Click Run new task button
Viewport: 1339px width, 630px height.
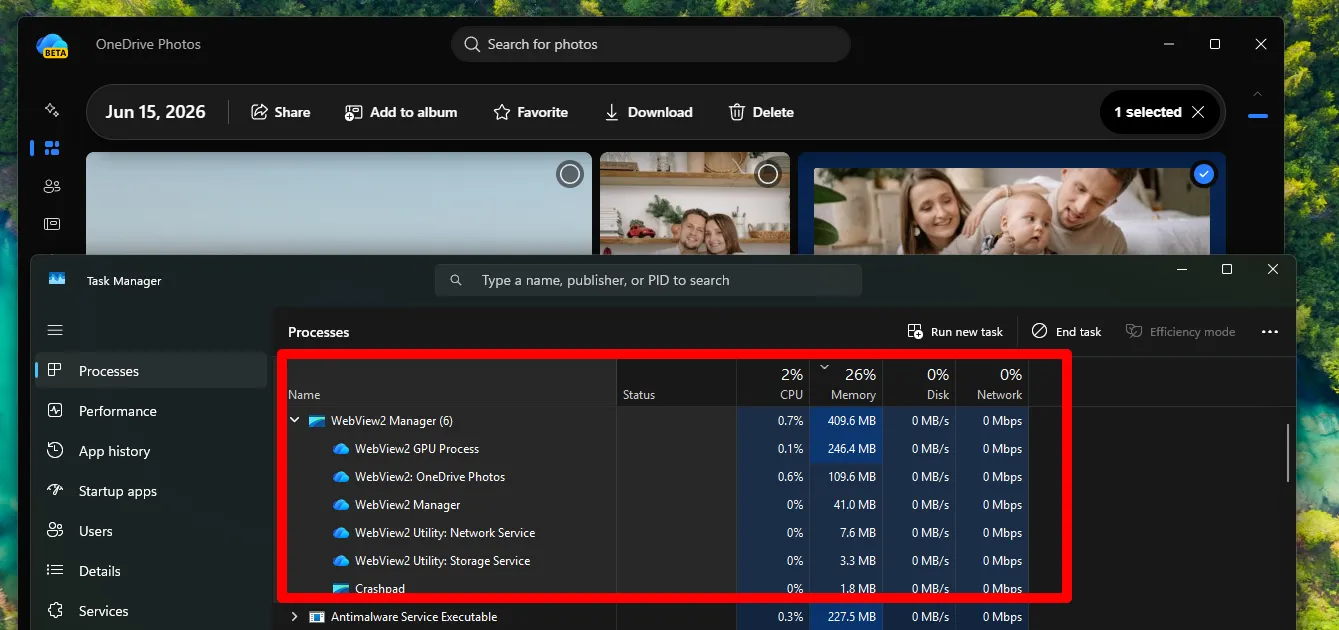click(x=955, y=332)
